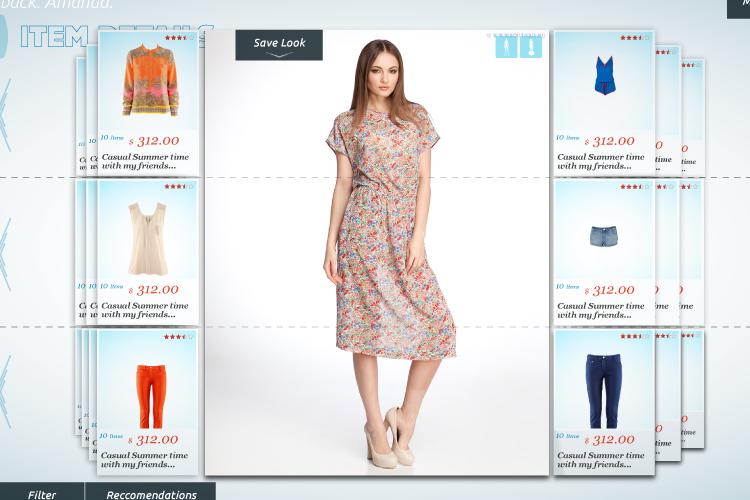Click the $312.00 price on orange sweater card
This screenshot has width=750, height=500.
[154, 141]
